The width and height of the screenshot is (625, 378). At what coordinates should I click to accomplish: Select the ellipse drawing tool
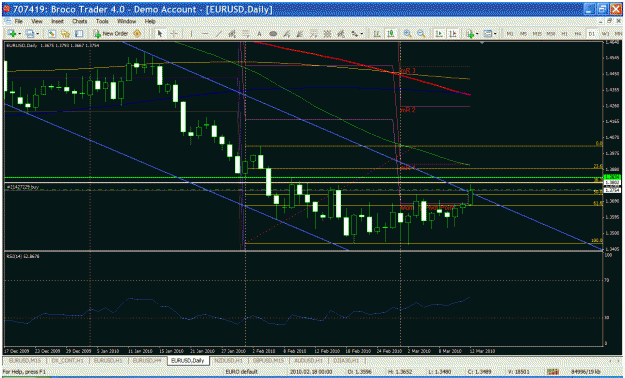click(x=273, y=34)
